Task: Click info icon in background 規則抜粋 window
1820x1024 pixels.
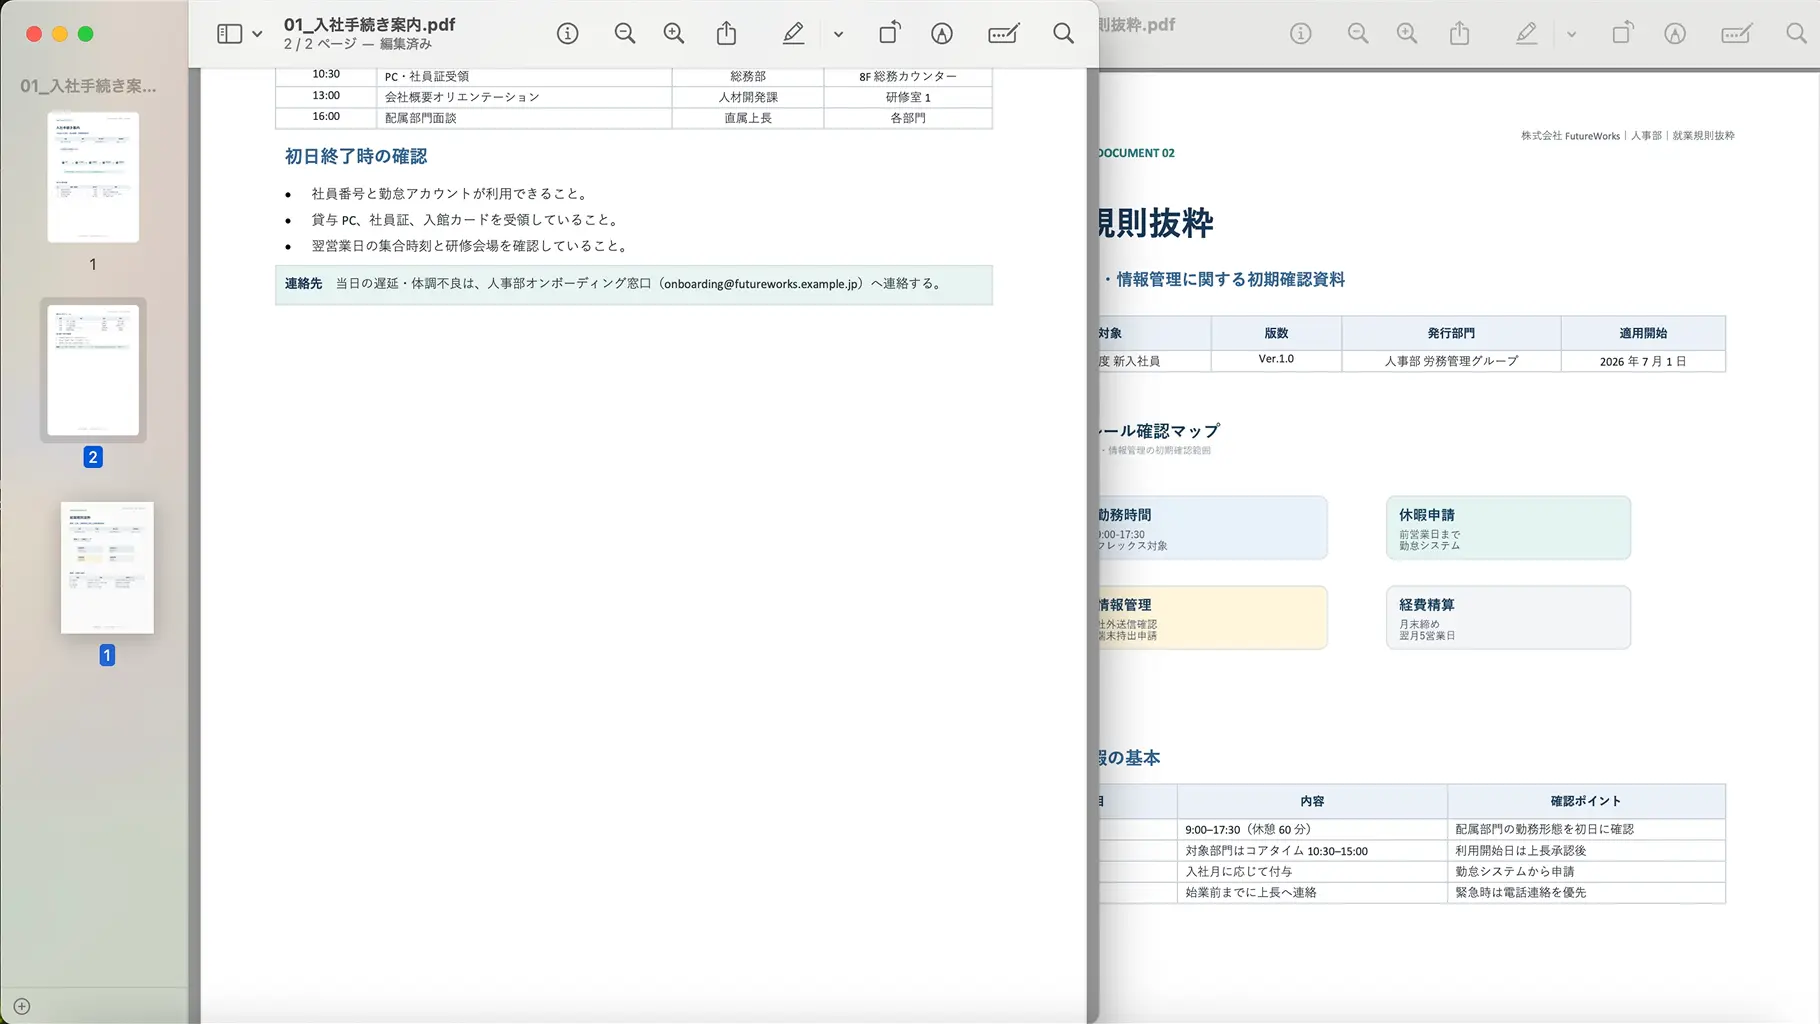Action: coord(1300,34)
